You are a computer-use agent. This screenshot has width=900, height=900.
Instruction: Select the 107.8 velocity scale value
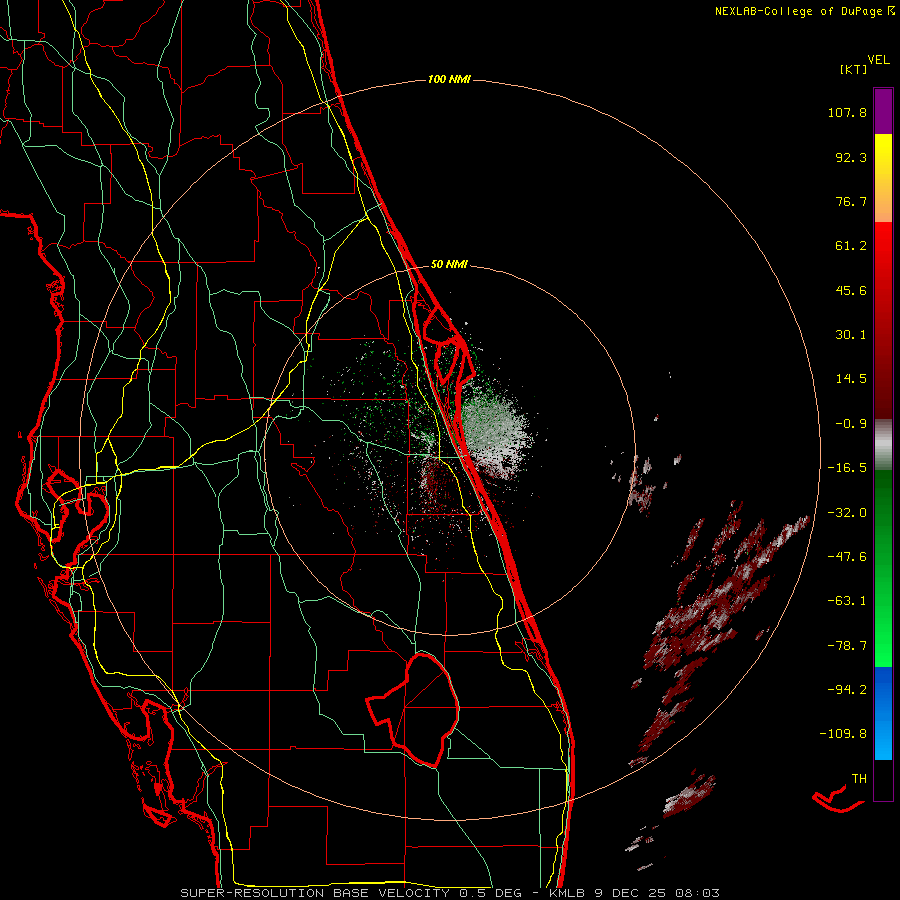click(x=847, y=112)
